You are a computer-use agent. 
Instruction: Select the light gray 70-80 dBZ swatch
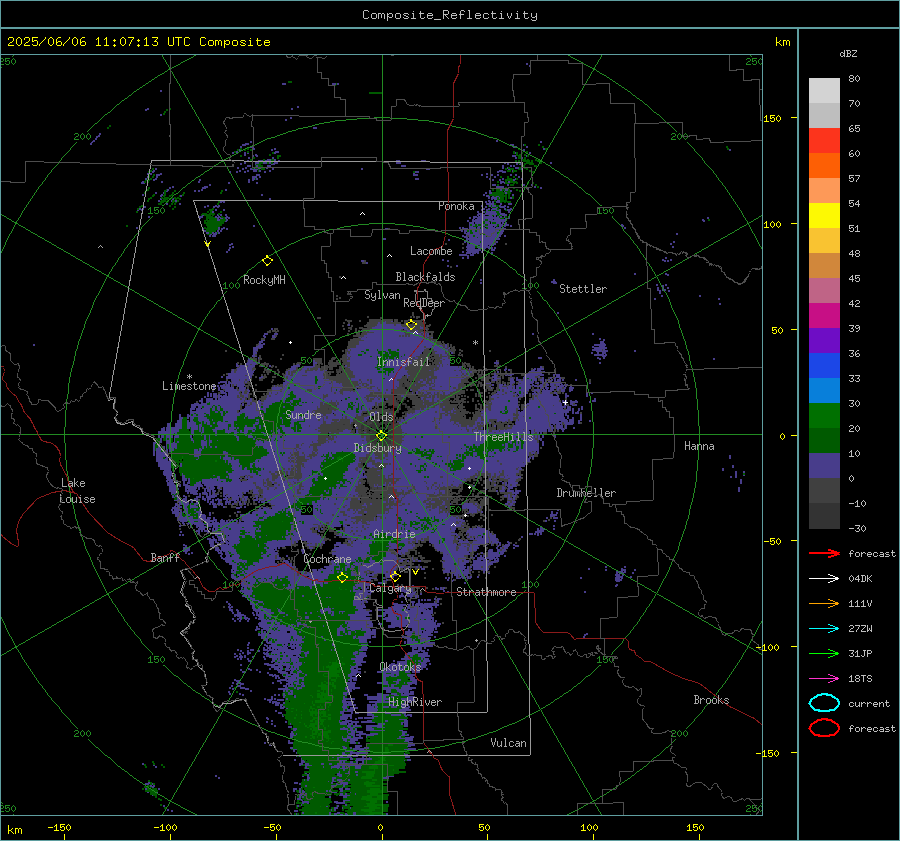coord(824,90)
